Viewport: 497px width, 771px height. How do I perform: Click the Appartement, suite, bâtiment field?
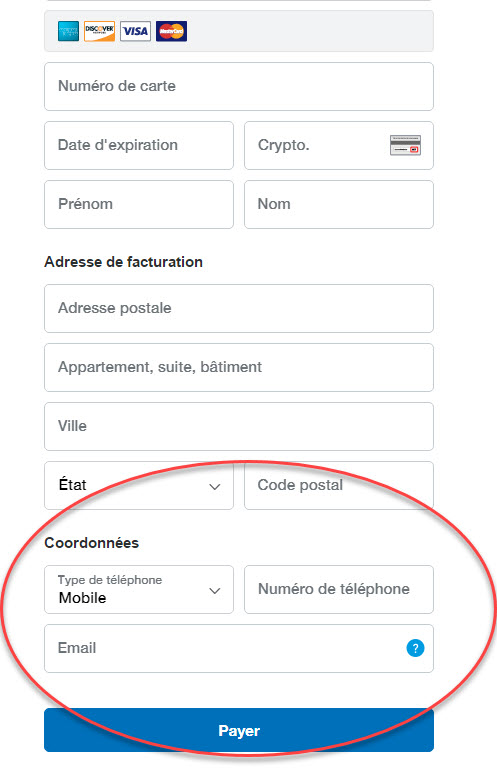(239, 367)
